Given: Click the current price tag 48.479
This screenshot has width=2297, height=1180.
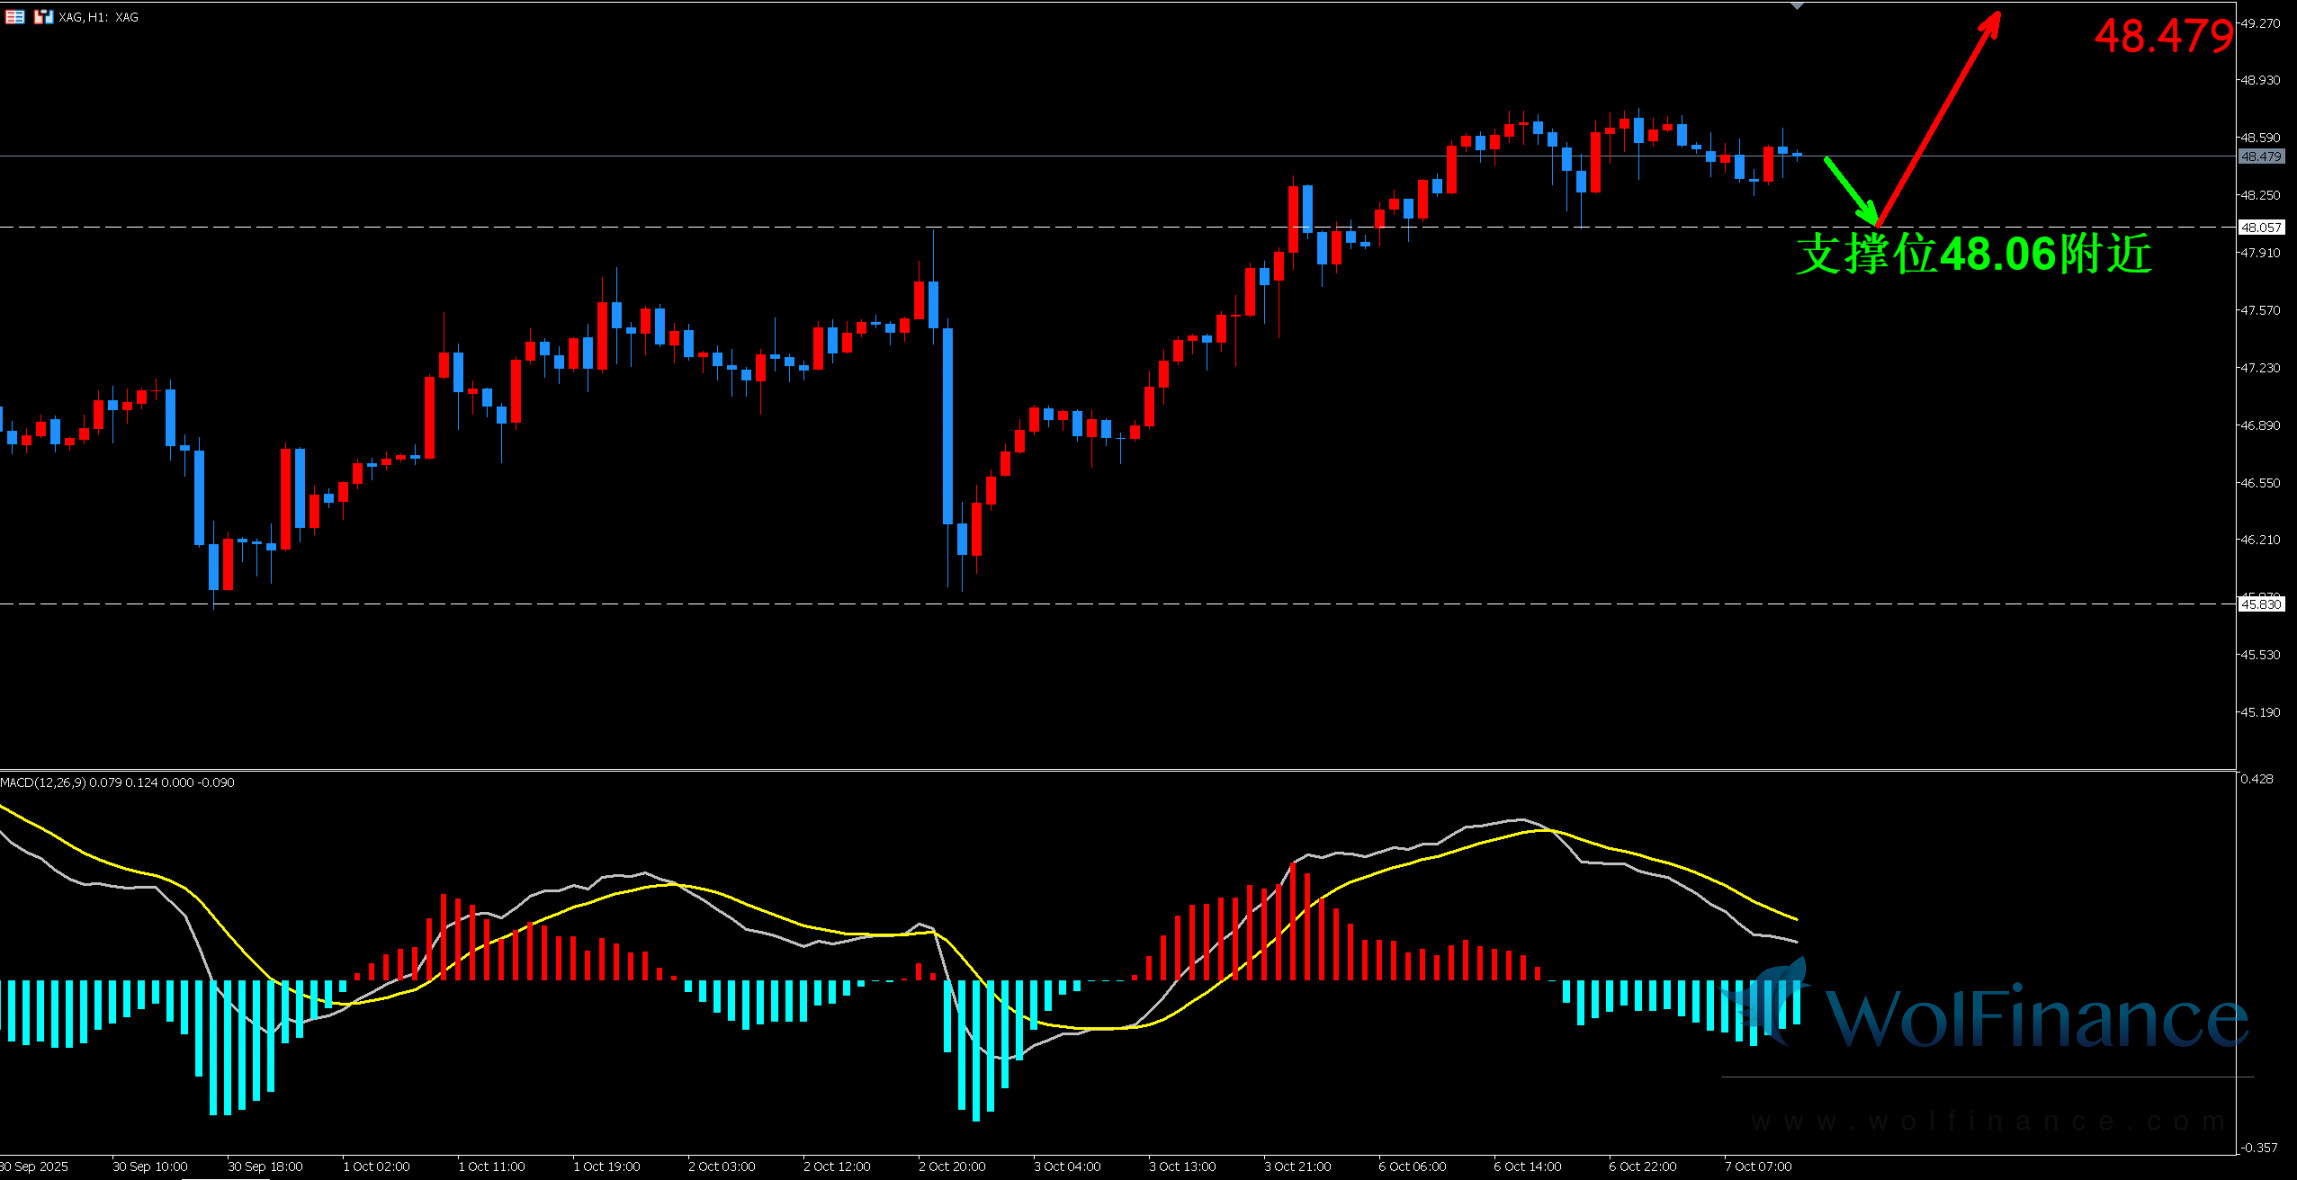Looking at the screenshot, I should (2261, 156).
